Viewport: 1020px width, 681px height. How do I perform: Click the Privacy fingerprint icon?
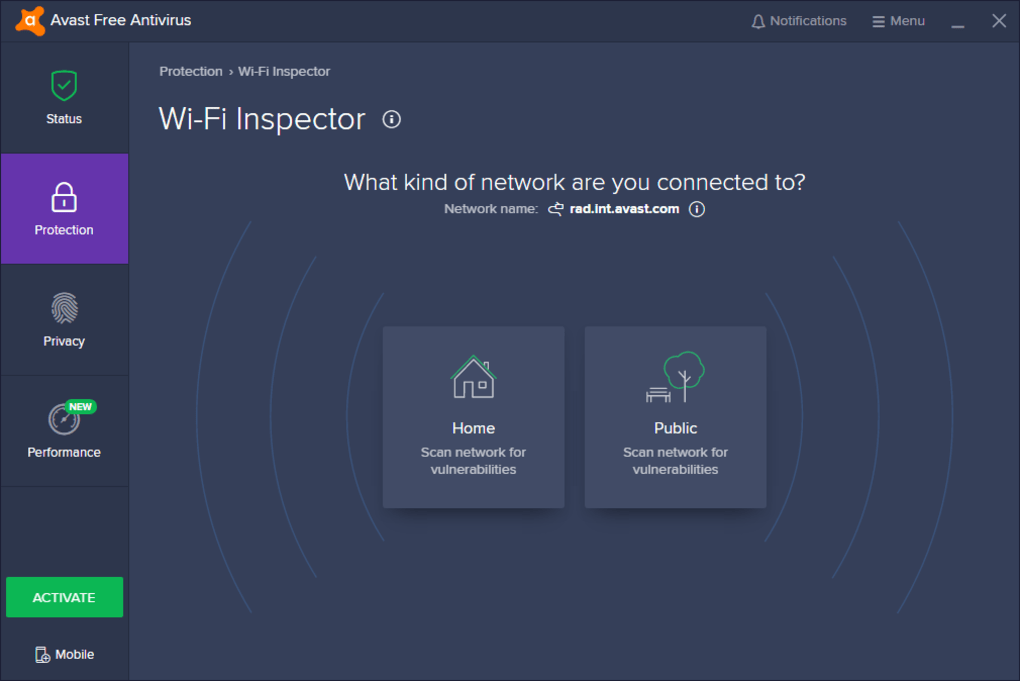click(63, 308)
